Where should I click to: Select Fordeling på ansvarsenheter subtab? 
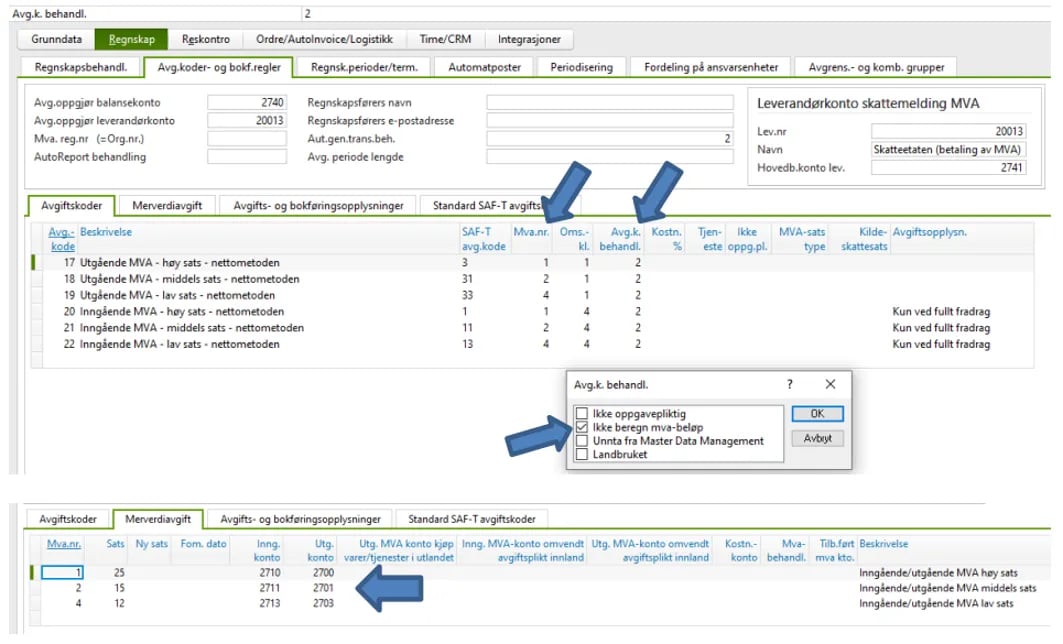(x=711, y=67)
